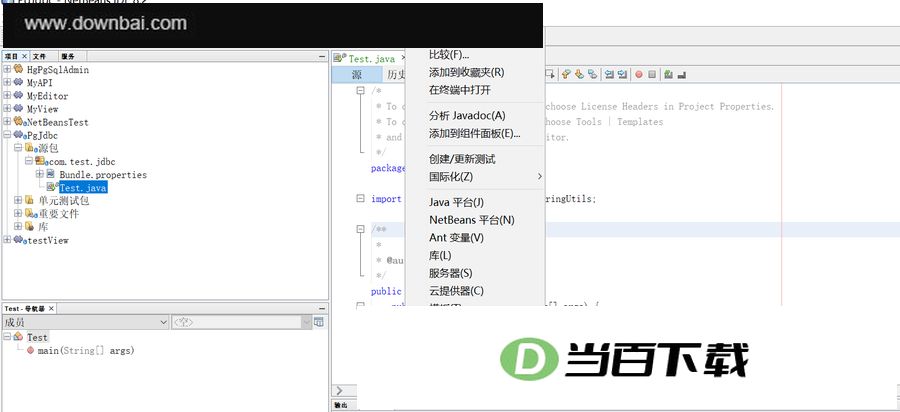
Task: Select 云提供器(C) in the context menu
Action: [475, 291]
